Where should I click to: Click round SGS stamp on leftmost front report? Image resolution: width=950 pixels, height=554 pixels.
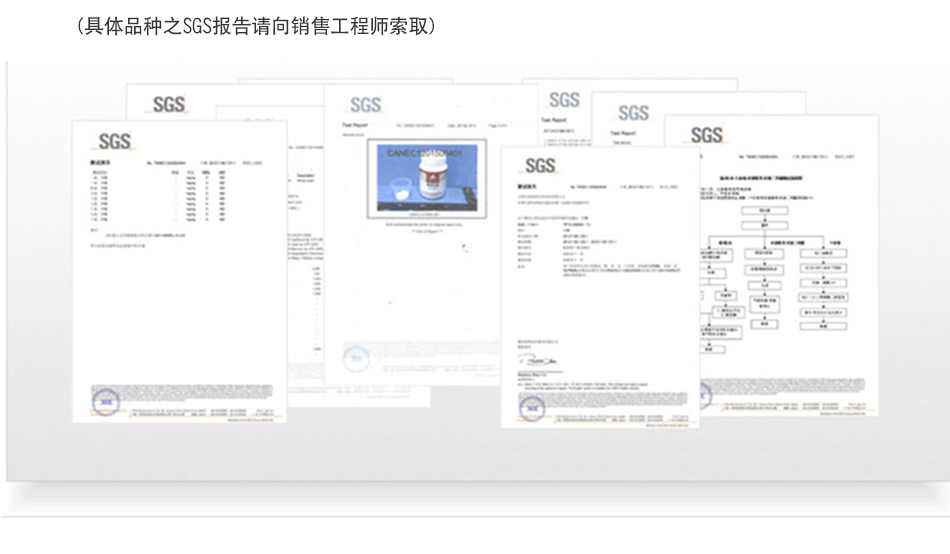(104, 402)
